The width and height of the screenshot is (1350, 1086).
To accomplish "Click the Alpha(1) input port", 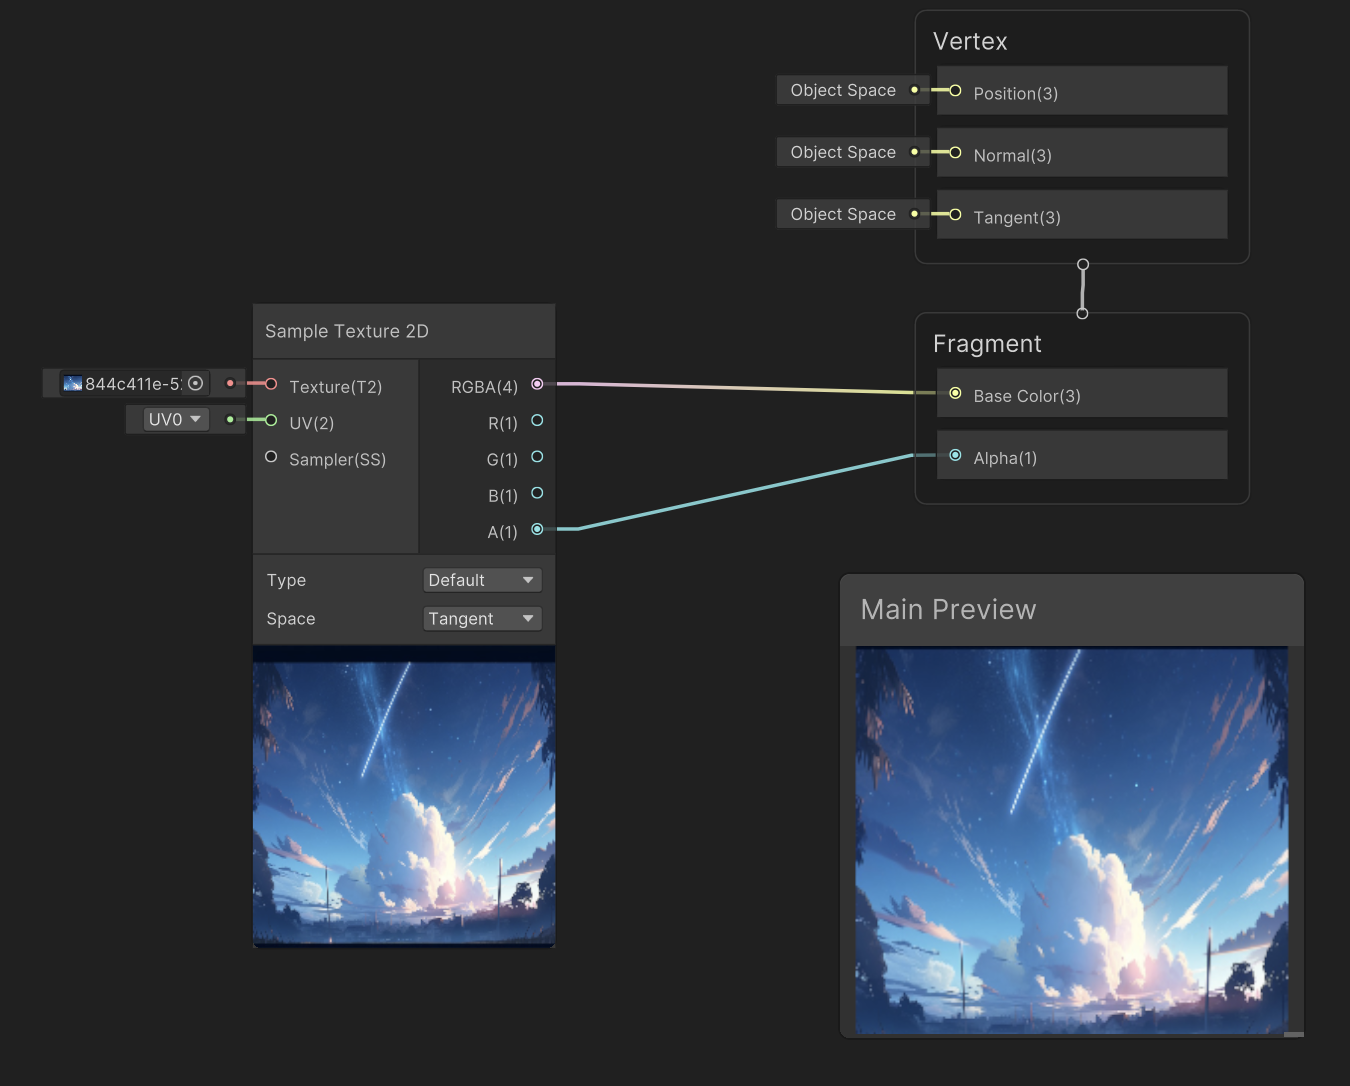I will click(x=955, y=456).
